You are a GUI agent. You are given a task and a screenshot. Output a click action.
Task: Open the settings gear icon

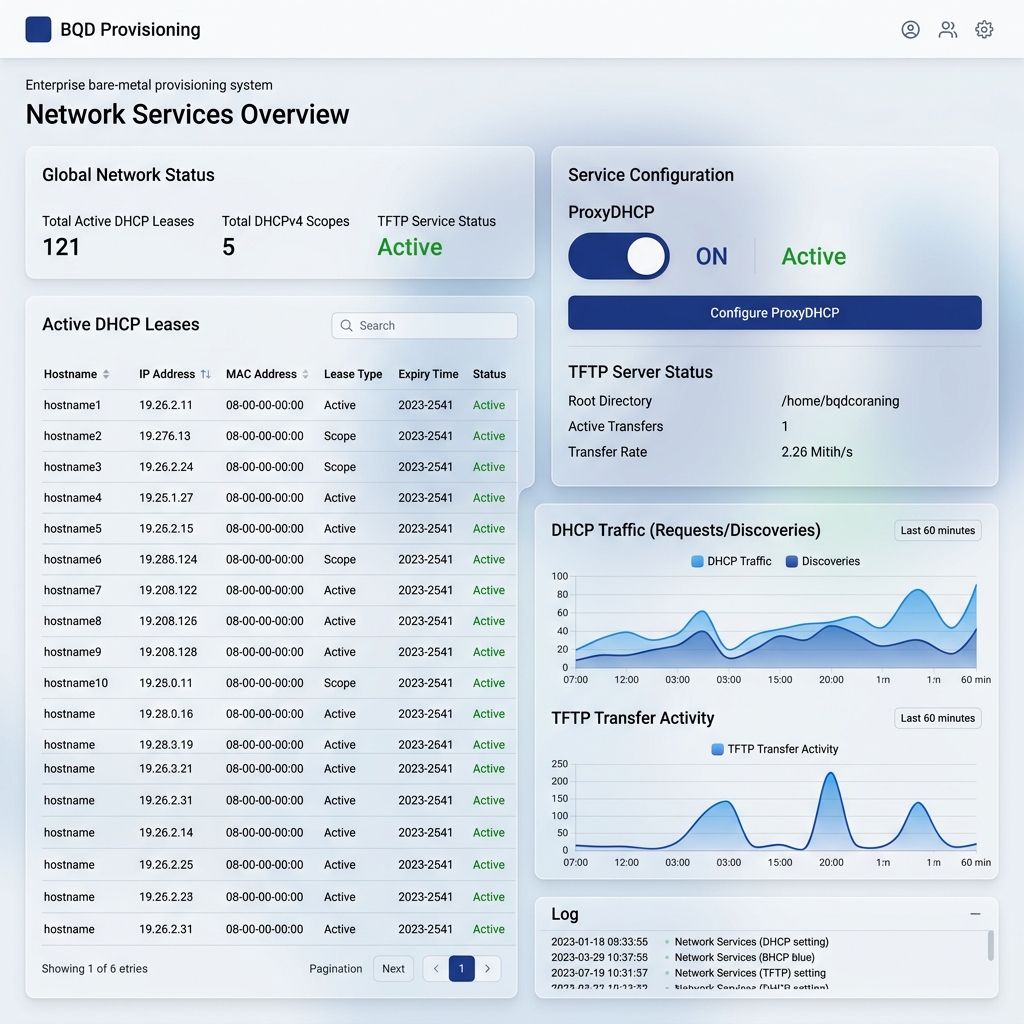pos(984,29)
